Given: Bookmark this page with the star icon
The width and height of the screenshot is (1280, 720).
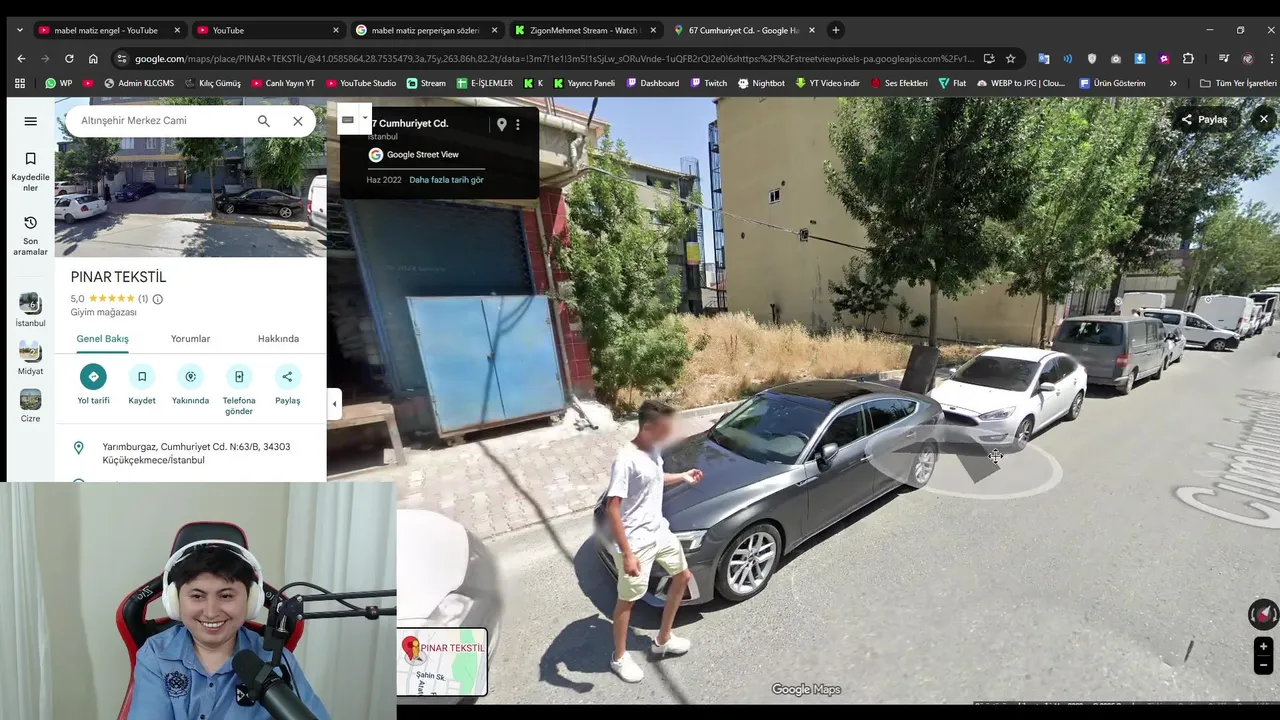Looking at the screenshot, I should pos(1010,58).
